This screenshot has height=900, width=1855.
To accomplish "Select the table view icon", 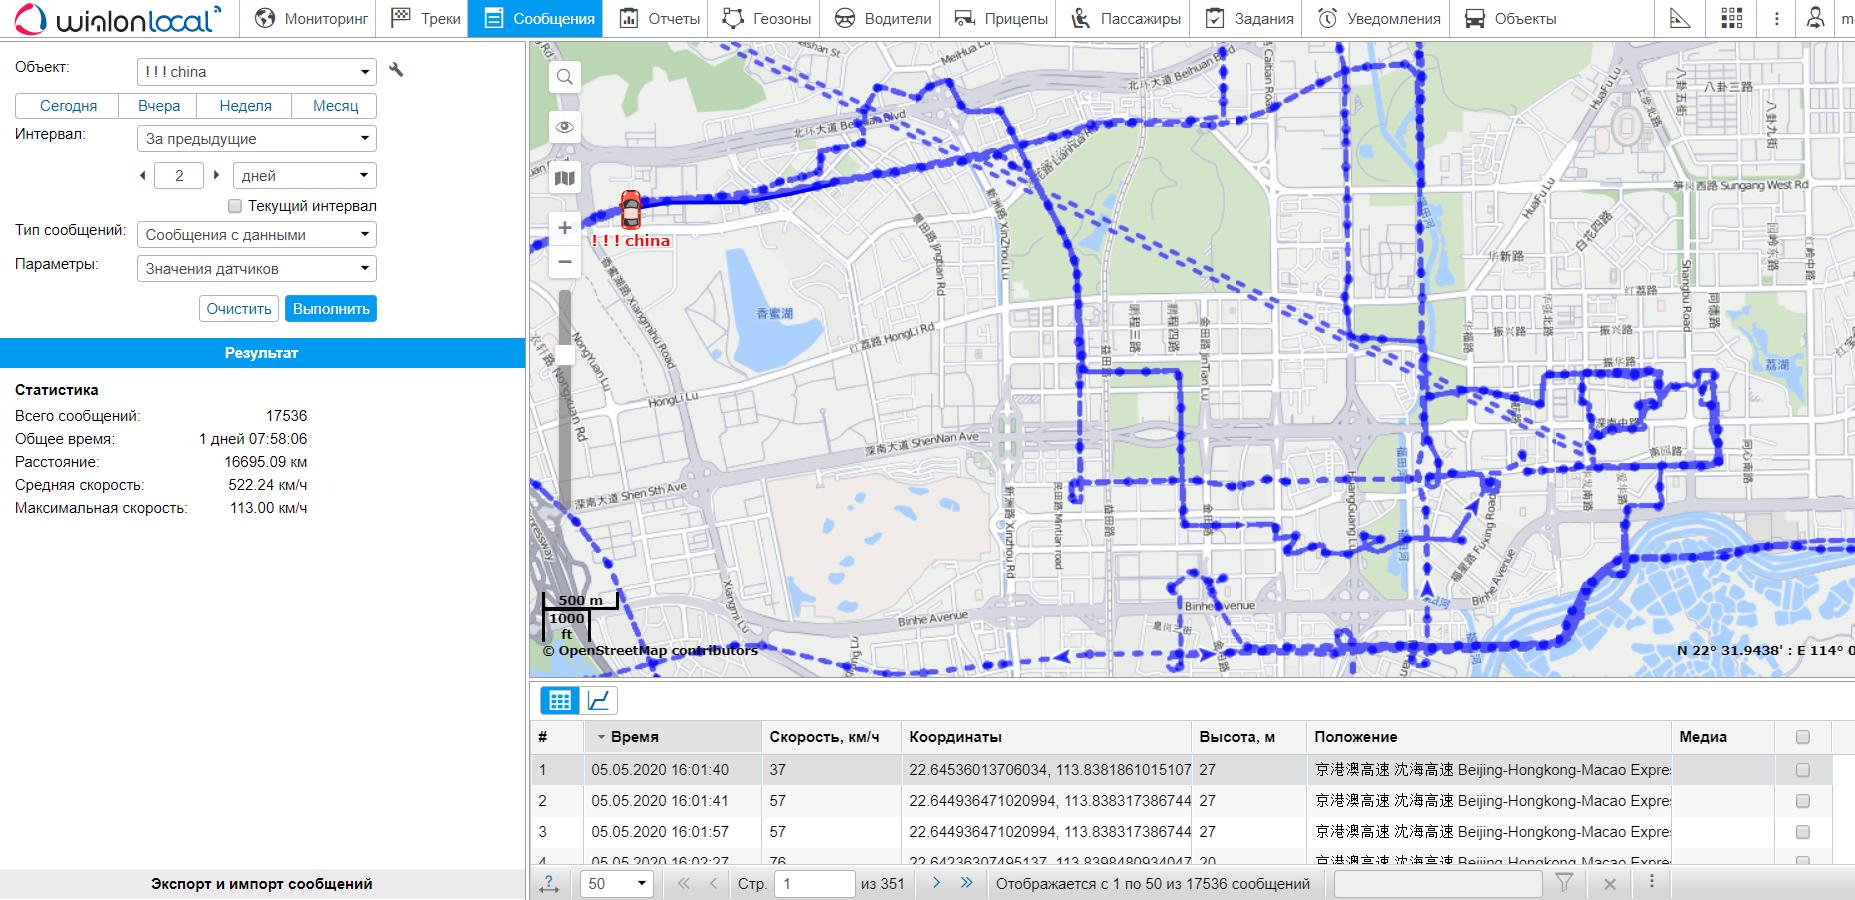I will (560, 700).
